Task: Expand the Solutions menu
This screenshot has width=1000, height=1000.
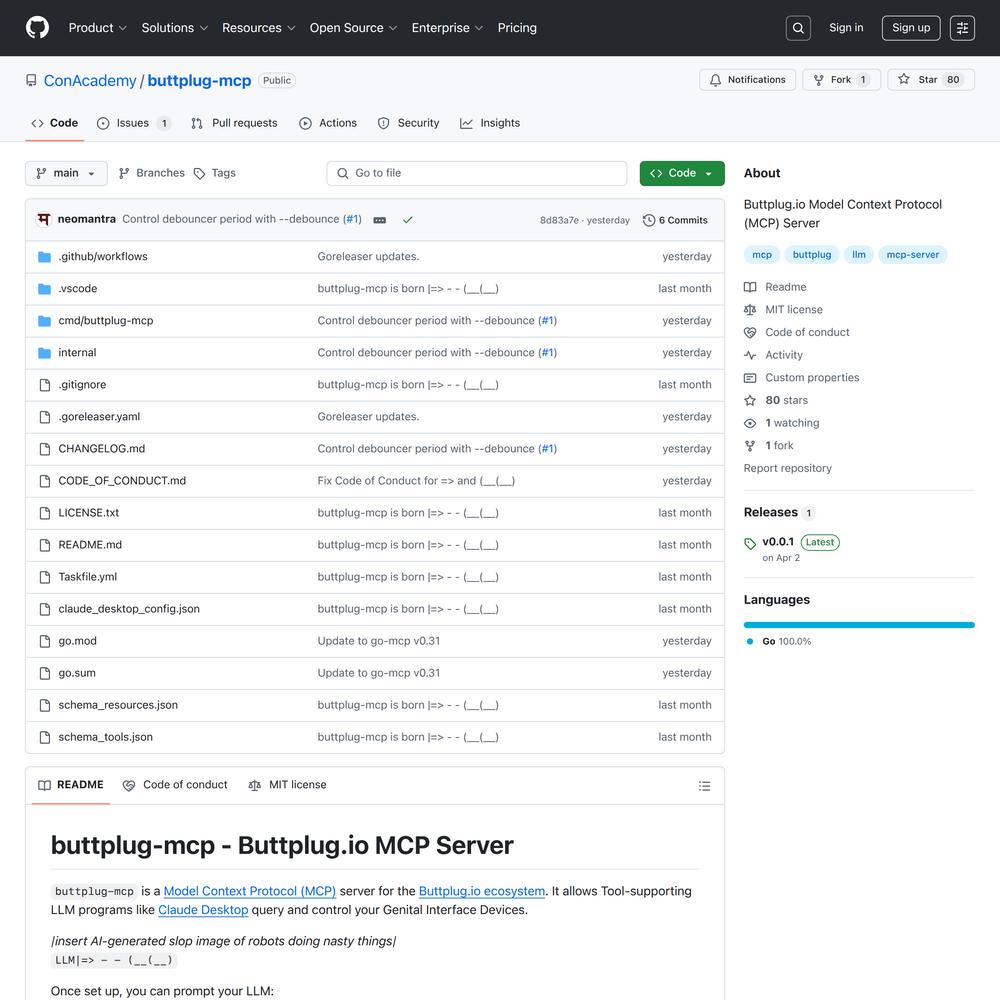Action: 175,28
